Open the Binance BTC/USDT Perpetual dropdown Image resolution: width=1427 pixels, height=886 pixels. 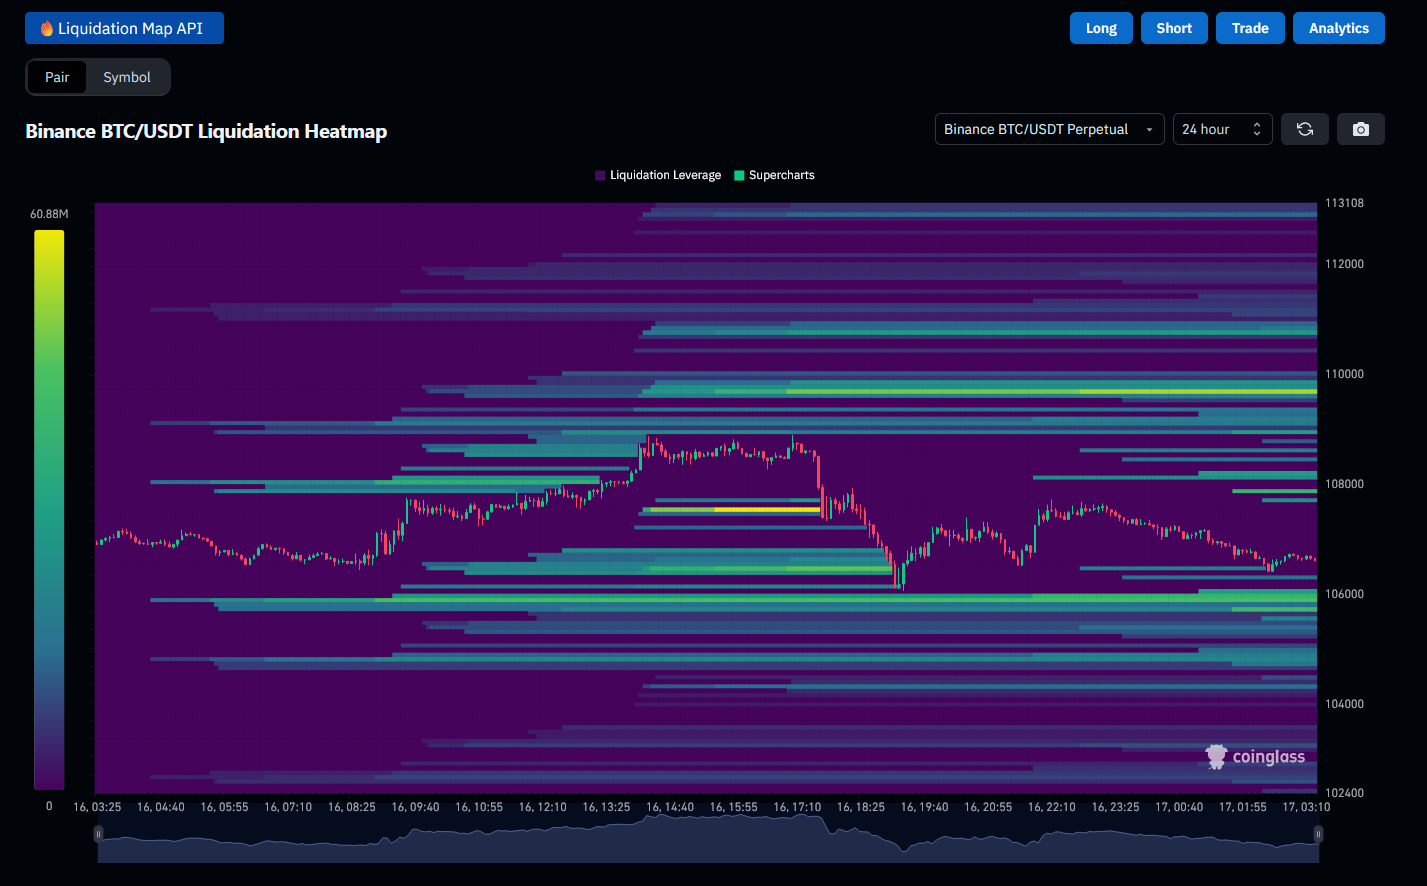1049,129
